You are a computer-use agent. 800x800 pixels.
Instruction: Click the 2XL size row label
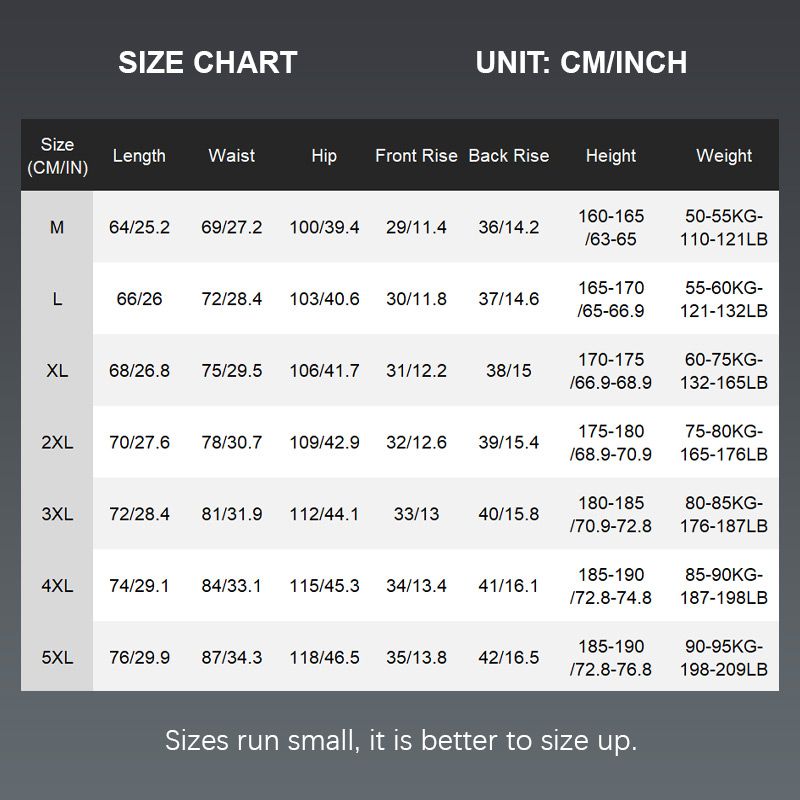[x=57, y=443]
